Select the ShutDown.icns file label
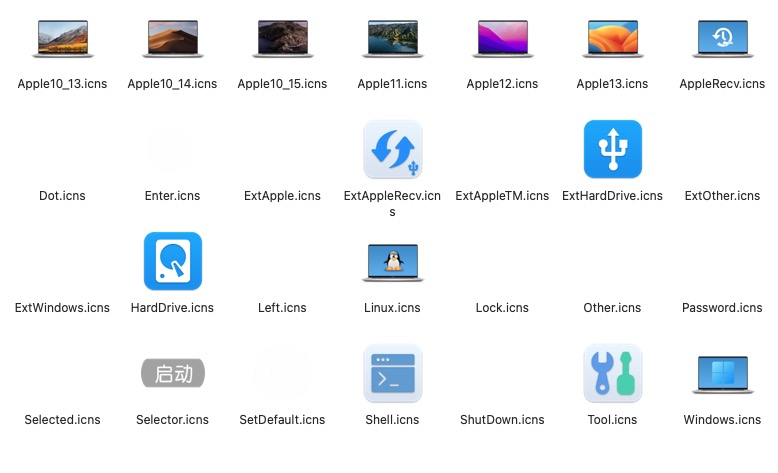This screenshot has width=778, height=473. (x=502, y=420)
